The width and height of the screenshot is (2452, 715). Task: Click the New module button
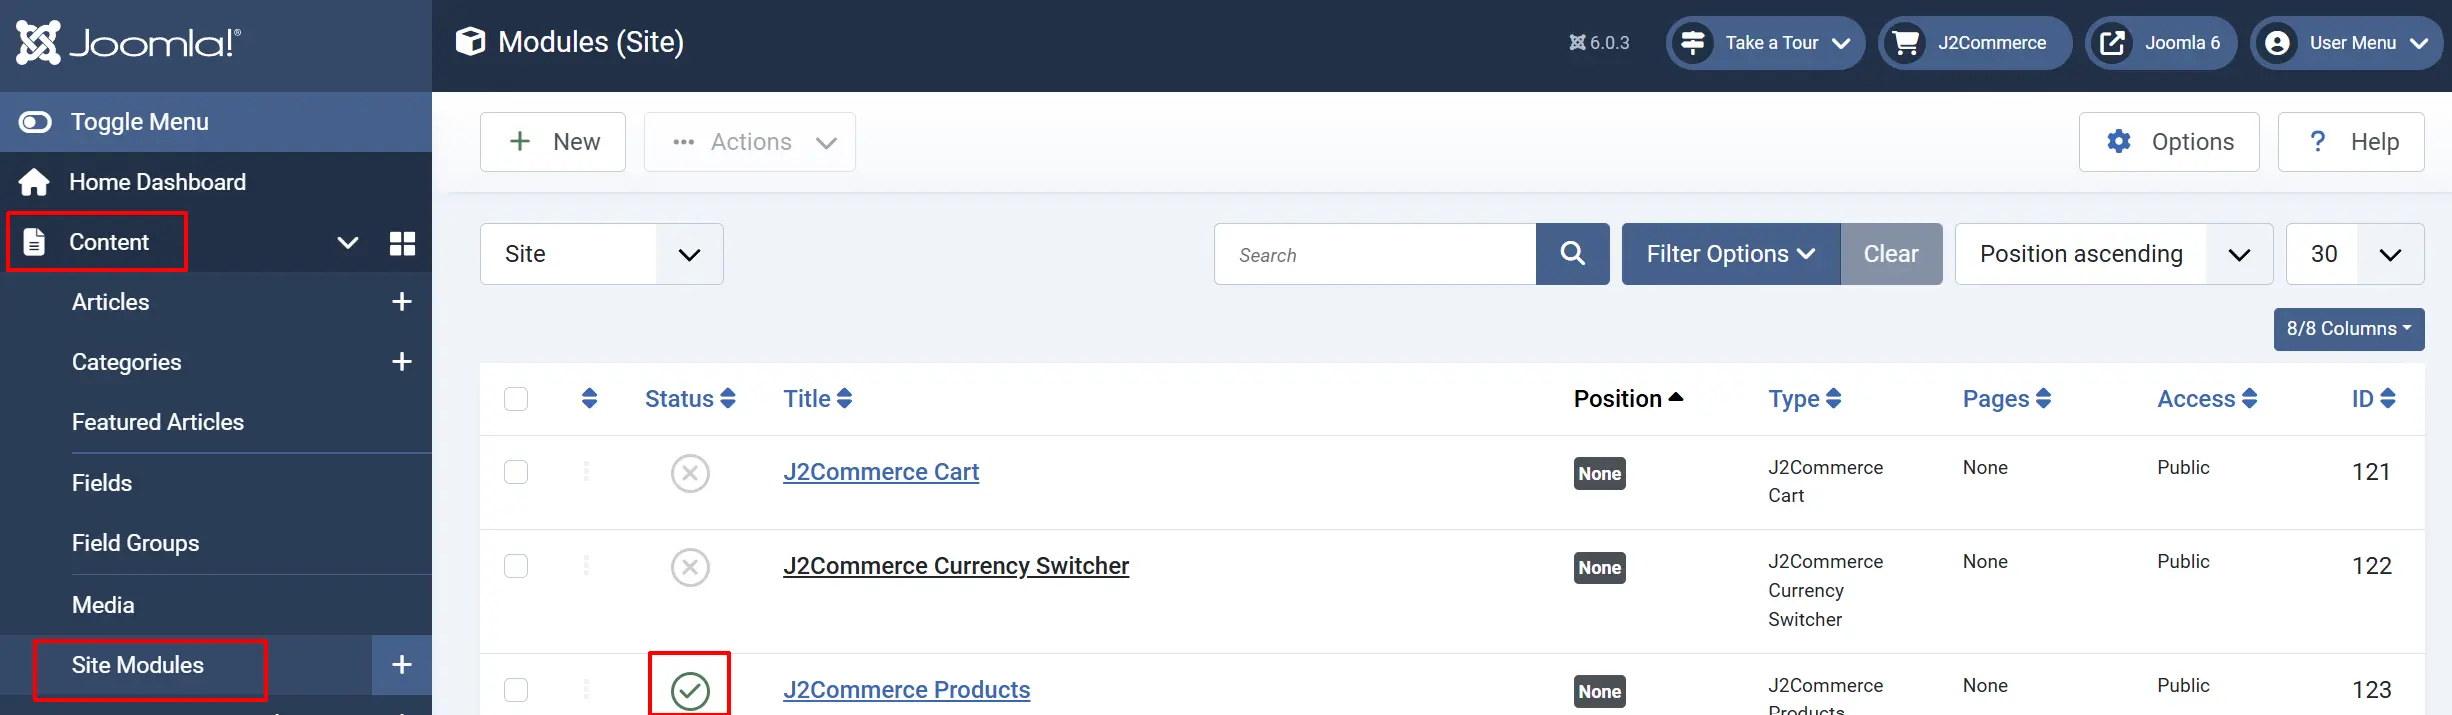coord(553,142)
